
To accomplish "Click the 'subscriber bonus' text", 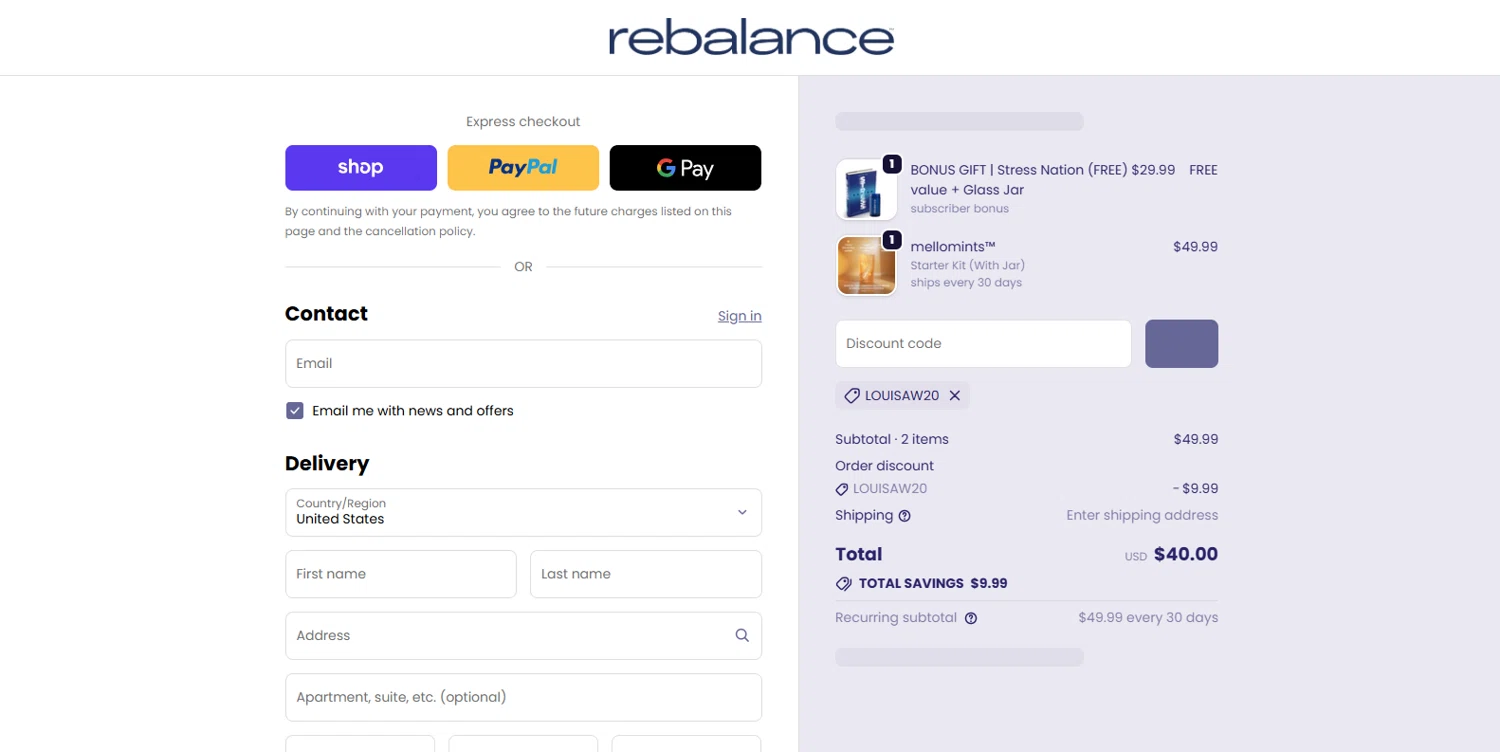I will (959, 209).
